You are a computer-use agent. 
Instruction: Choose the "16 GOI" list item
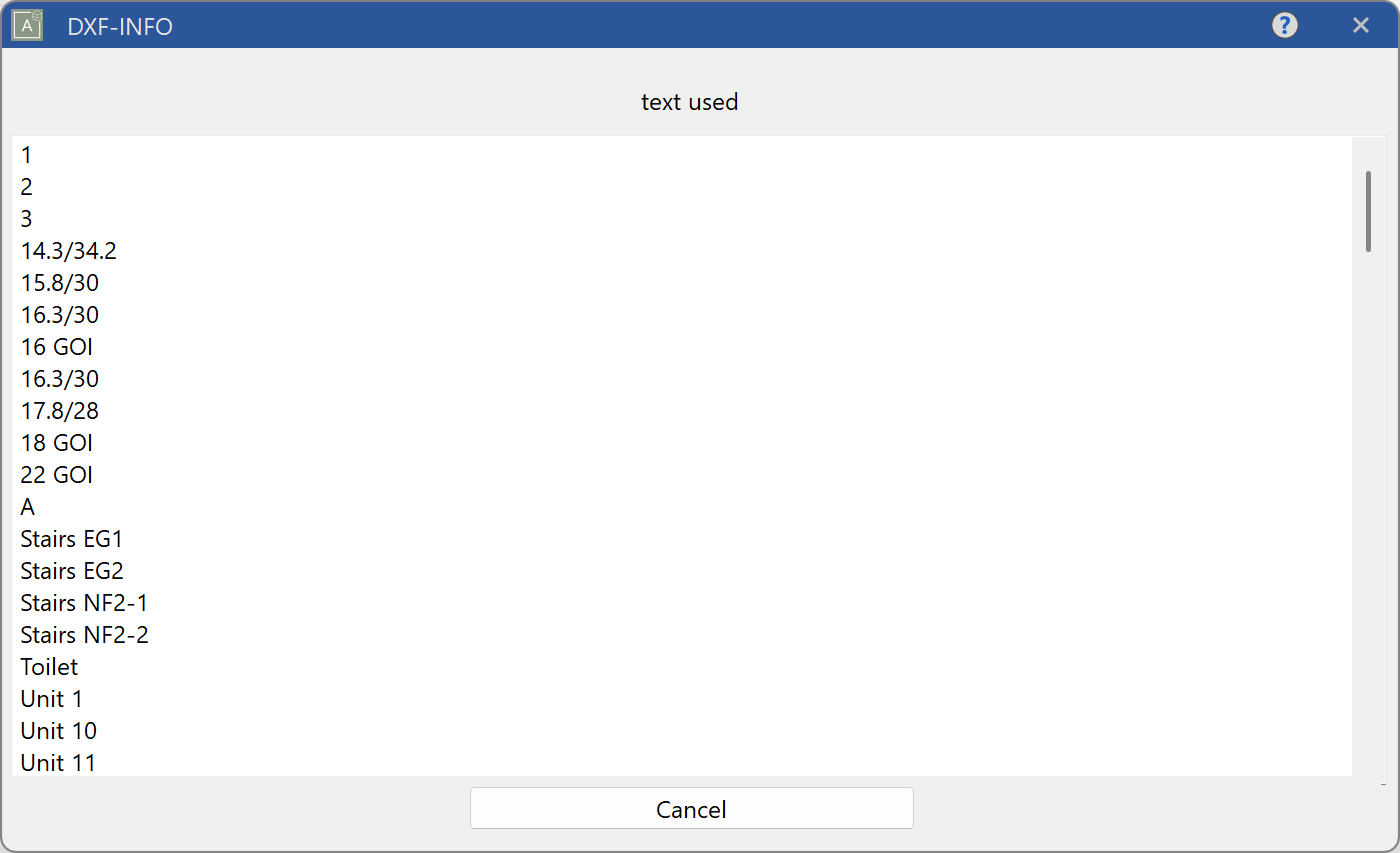57,347
